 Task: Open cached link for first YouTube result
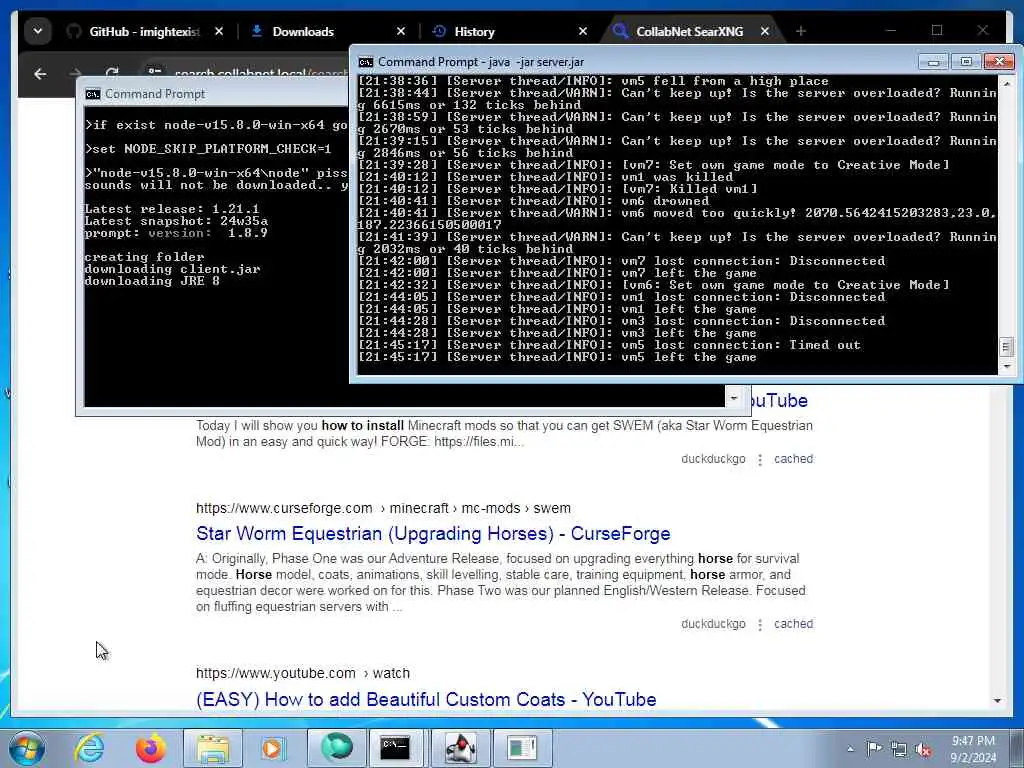793,458
